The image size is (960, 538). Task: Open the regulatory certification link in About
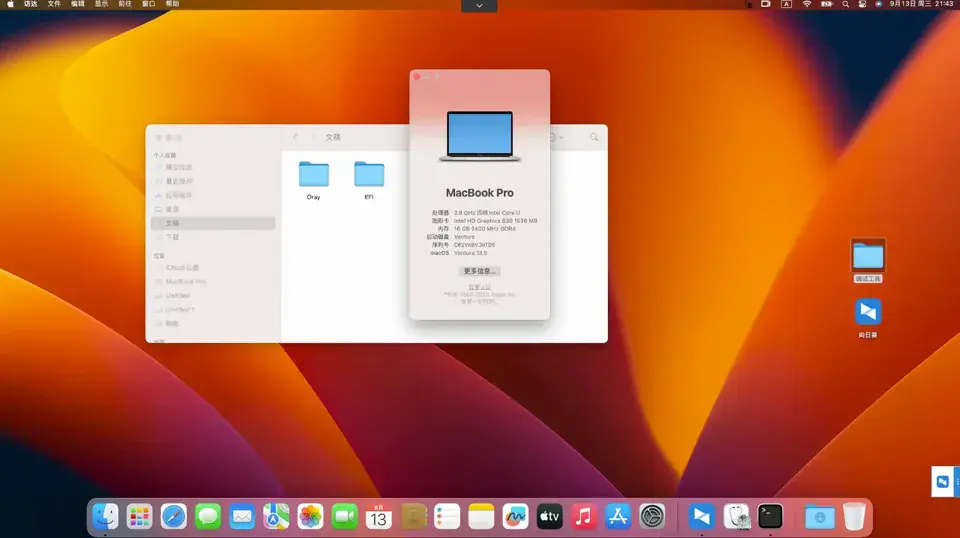tap(479, 287)
